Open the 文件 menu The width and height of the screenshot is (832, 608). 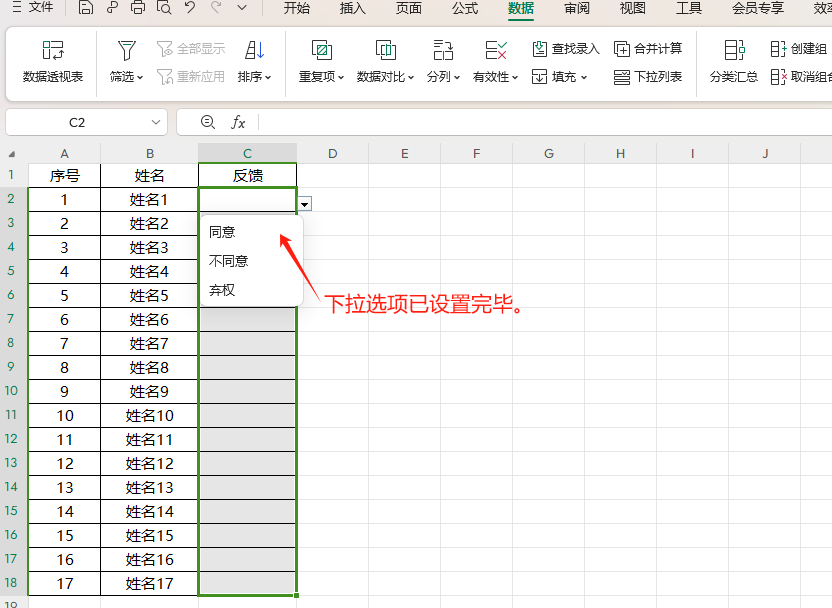click(x=33, y=7)
